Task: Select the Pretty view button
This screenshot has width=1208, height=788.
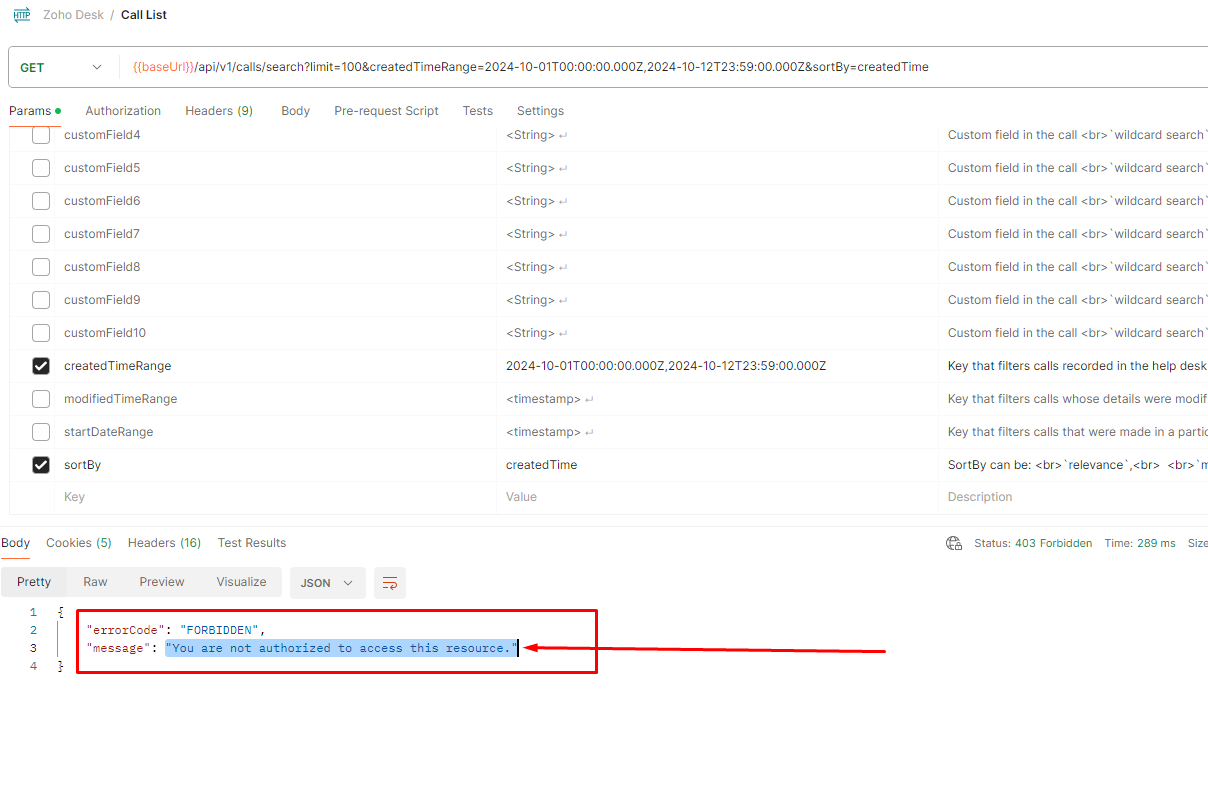Action: click(x=34, y=582)
